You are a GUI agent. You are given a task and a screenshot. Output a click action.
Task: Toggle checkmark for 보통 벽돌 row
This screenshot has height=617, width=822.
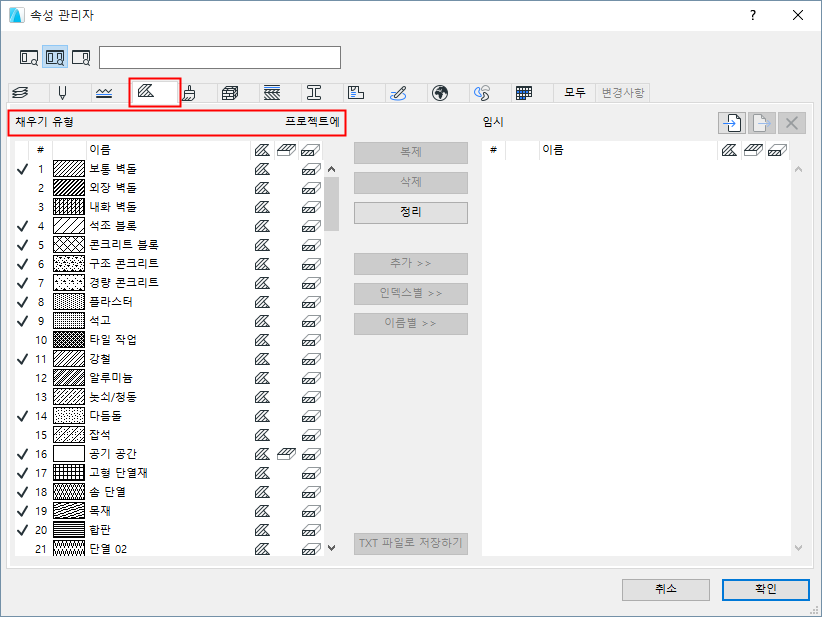click(x=23, y=169)
